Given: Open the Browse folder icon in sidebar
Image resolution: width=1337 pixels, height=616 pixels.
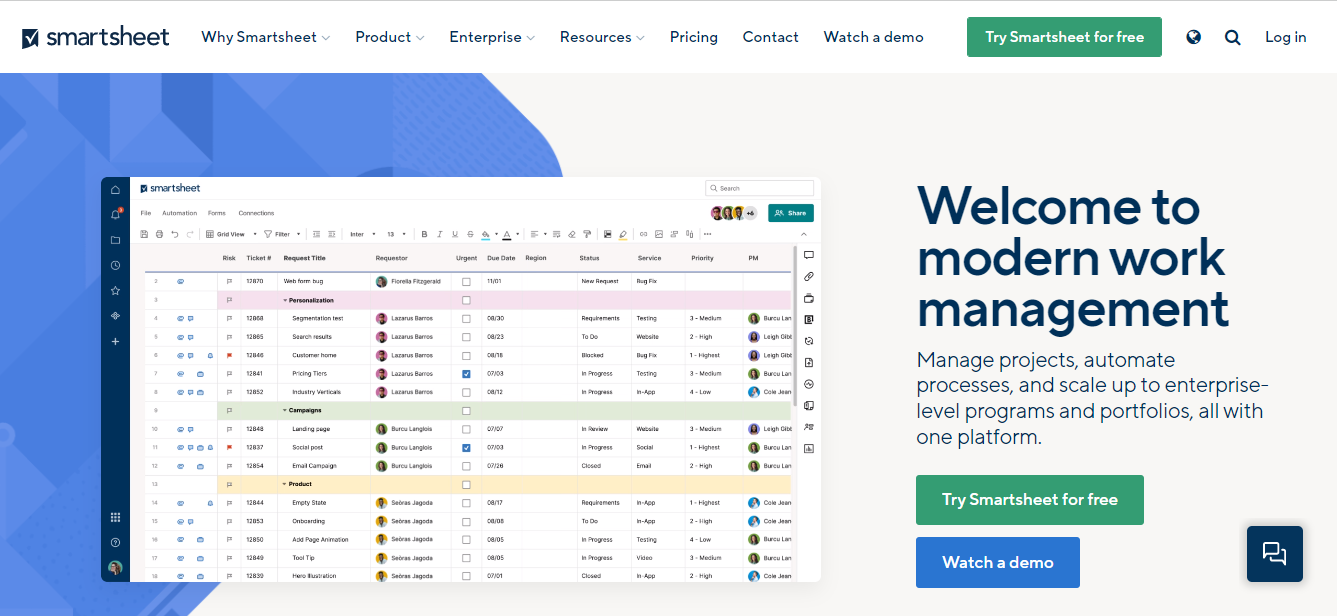Looking at the screenshot, I should 115,240.
